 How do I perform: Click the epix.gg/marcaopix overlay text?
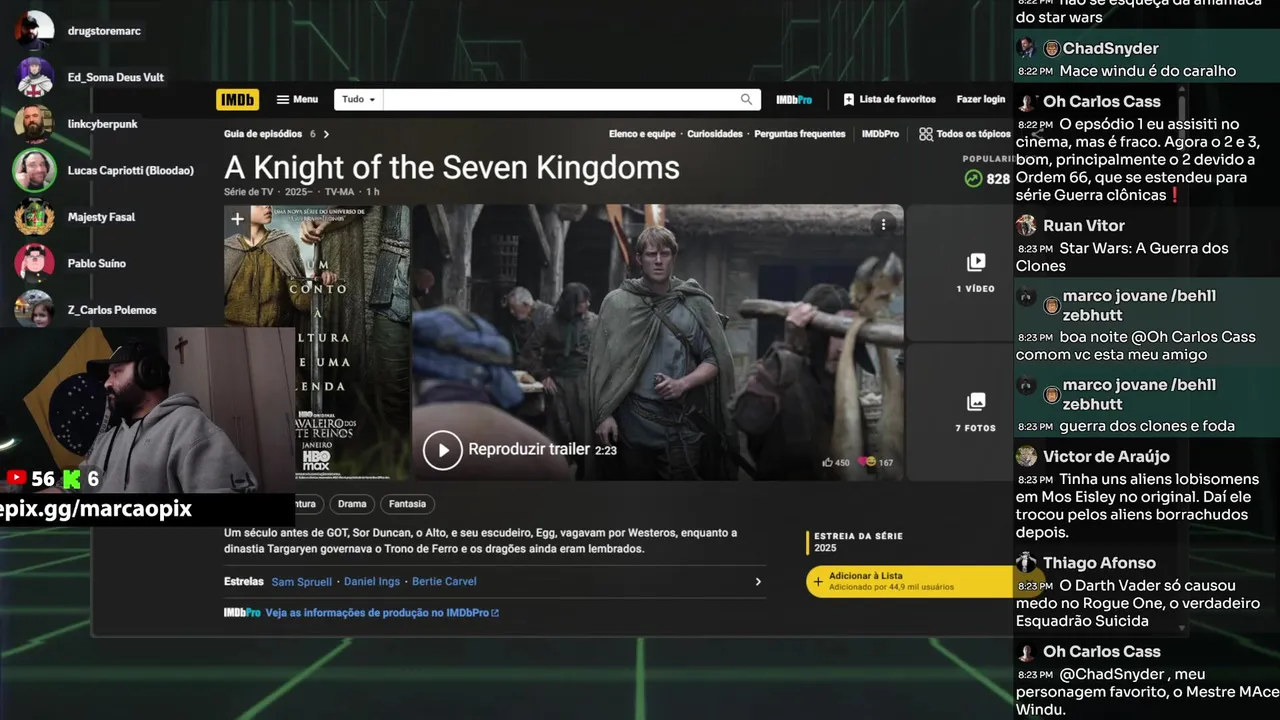click(96, 509)
